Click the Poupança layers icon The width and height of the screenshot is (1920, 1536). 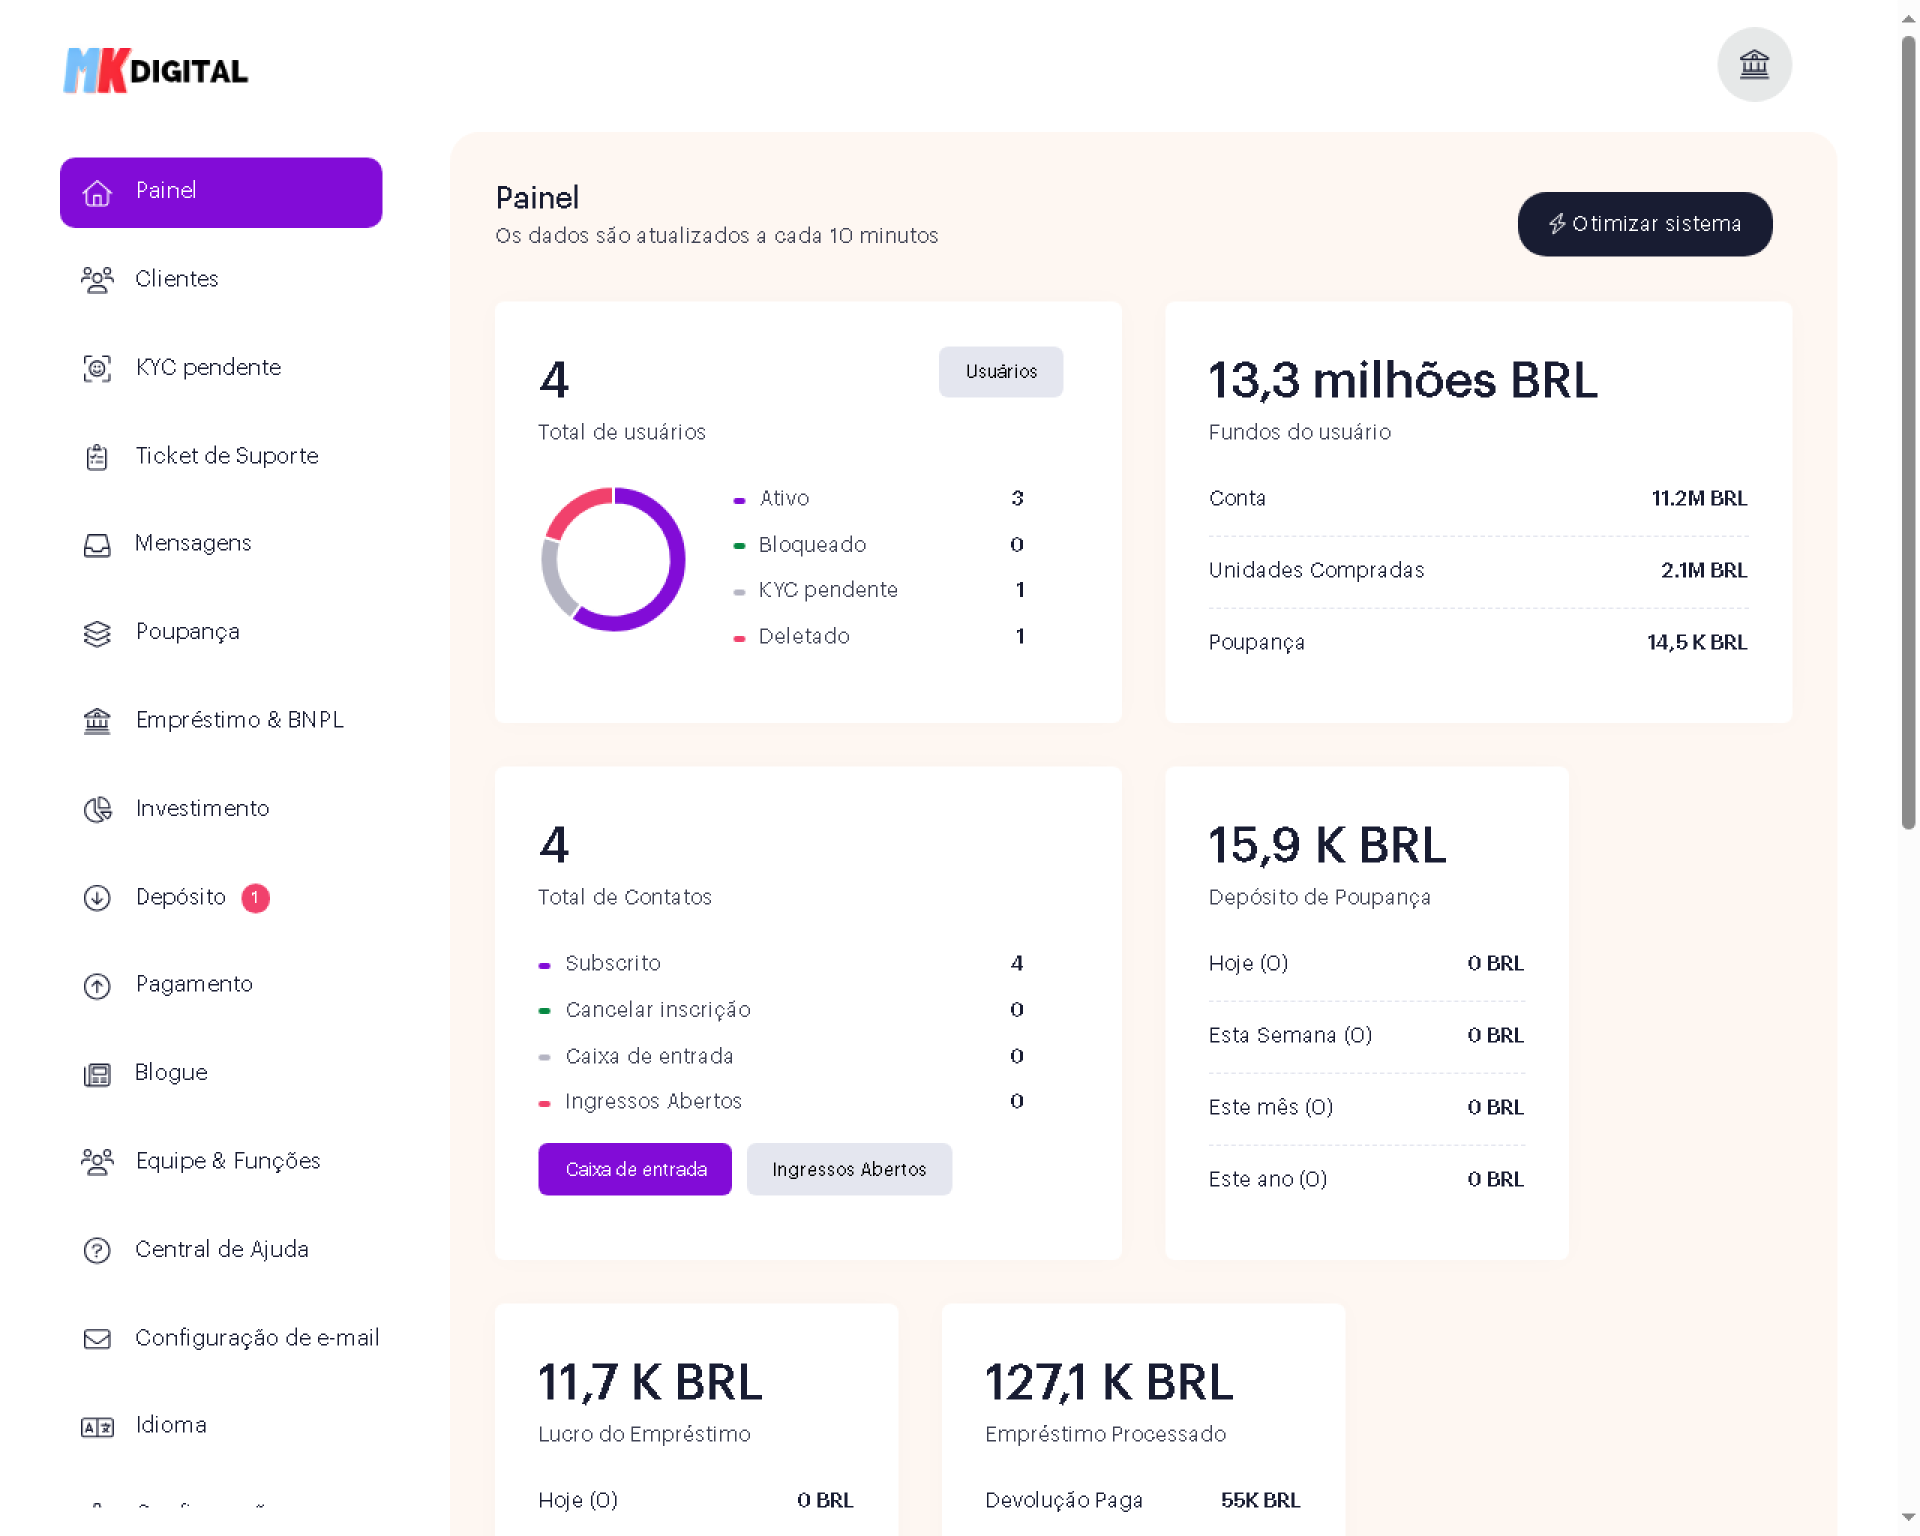coord(97,633)
